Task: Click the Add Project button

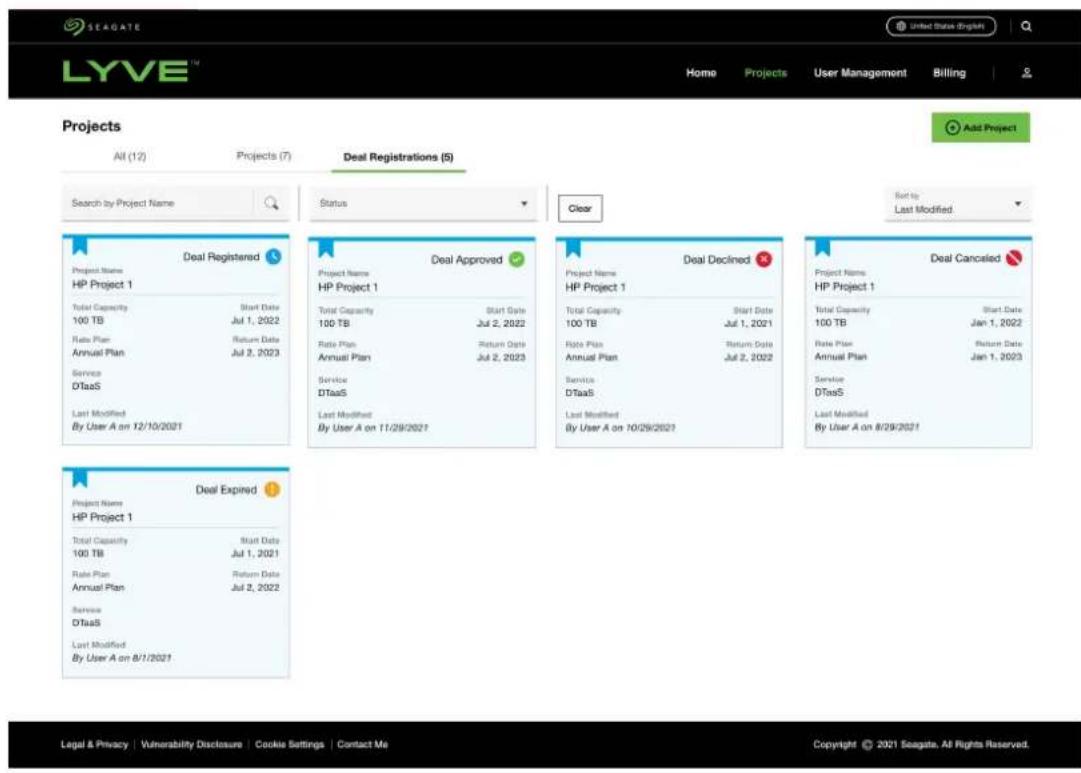Action: pyautogui.click(x=980, y=128)
